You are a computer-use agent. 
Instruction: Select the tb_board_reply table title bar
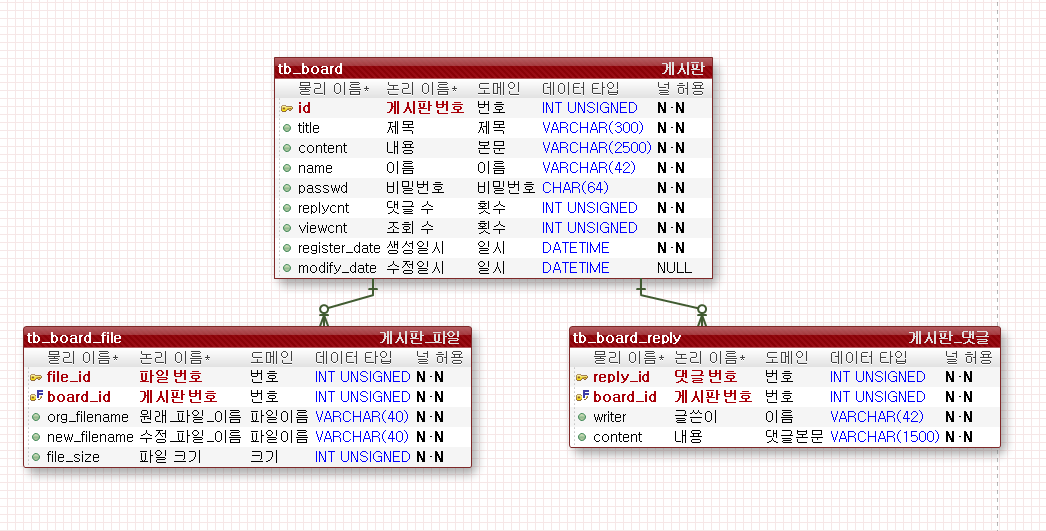coord(785,338)
